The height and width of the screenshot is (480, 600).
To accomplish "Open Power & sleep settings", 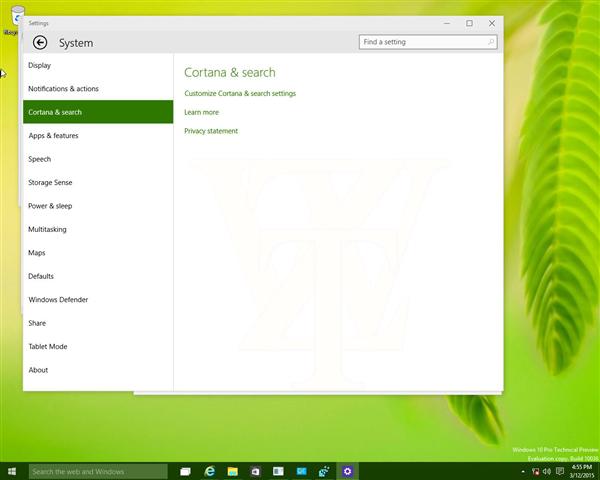I will point(50,206).
